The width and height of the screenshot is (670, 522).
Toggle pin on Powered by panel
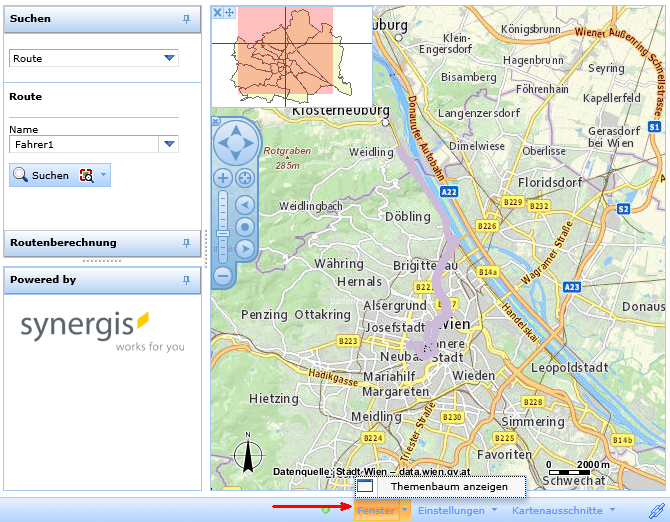click(x=186, y=281)
